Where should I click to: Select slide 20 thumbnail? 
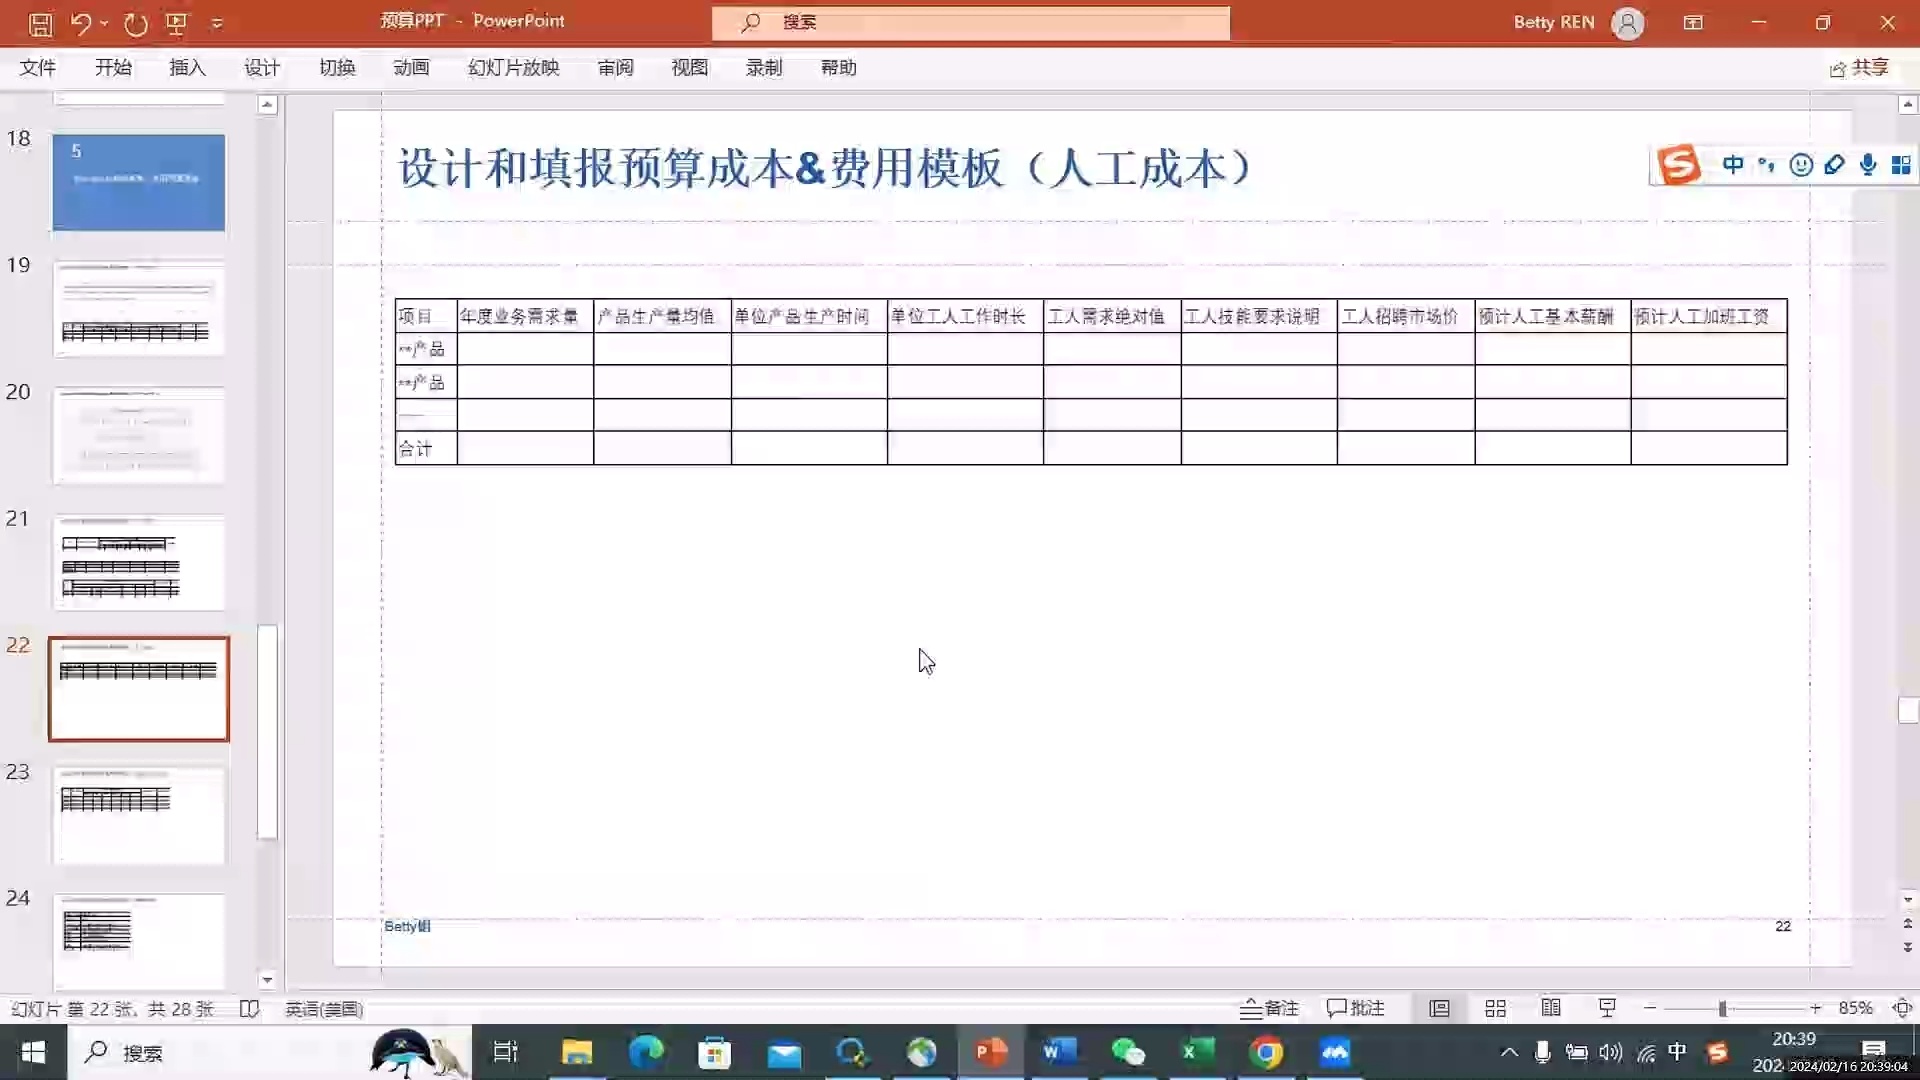point(139,435)
